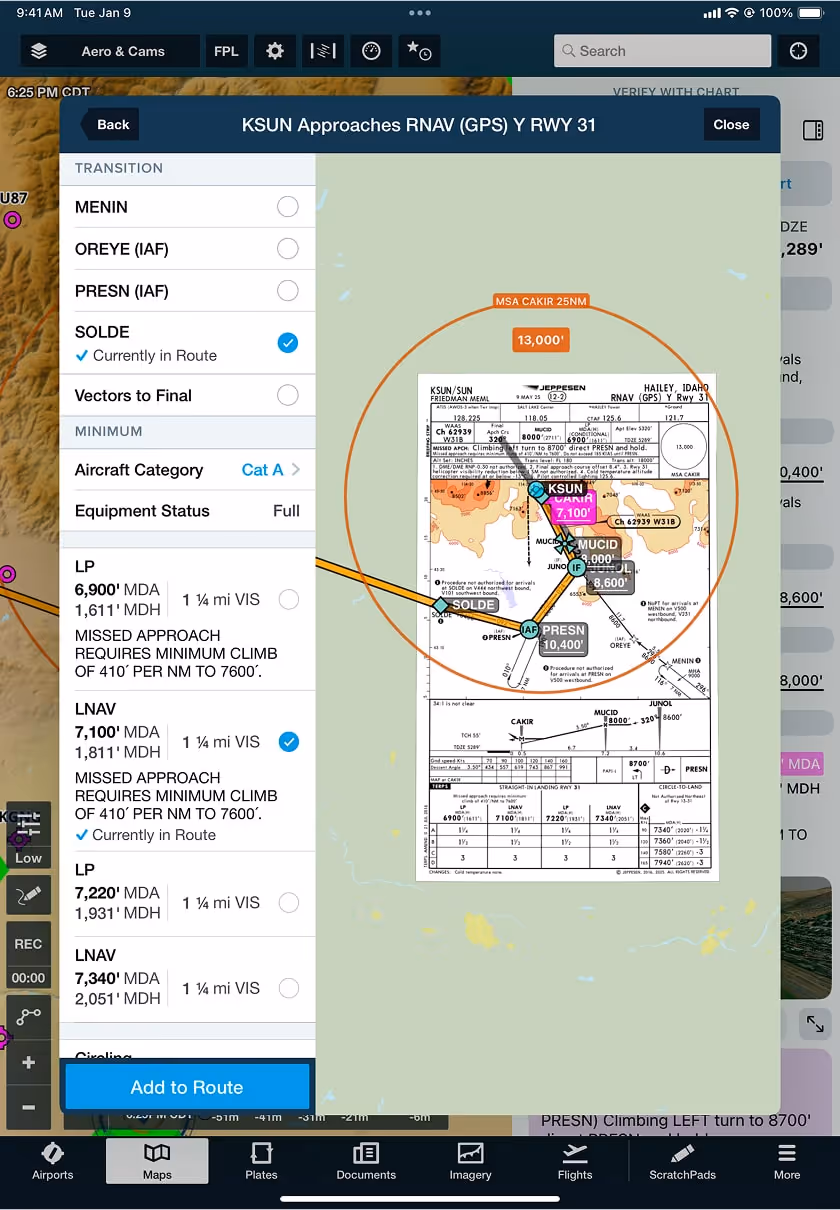Start track log REC button
The width and height of the screenshot is (840, 1210).
[x=28, y=943]
